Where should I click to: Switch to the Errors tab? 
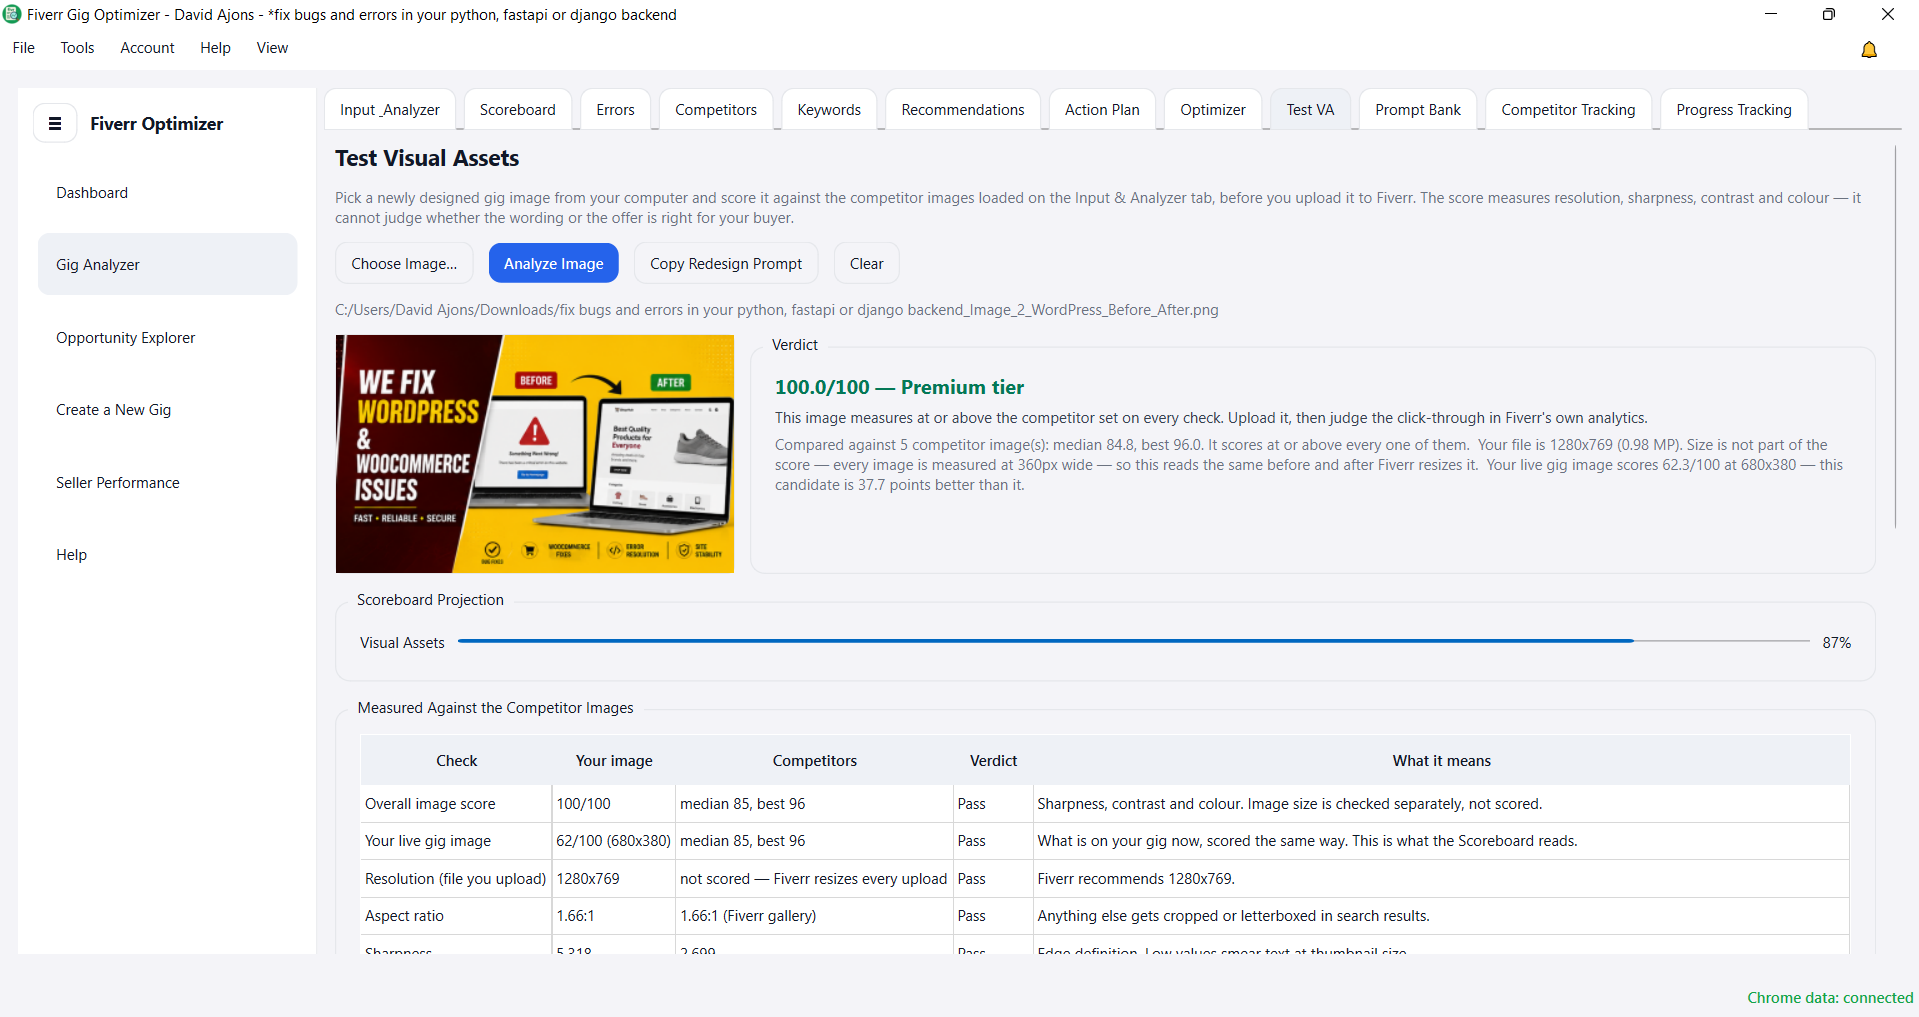(x=615, y=110)
